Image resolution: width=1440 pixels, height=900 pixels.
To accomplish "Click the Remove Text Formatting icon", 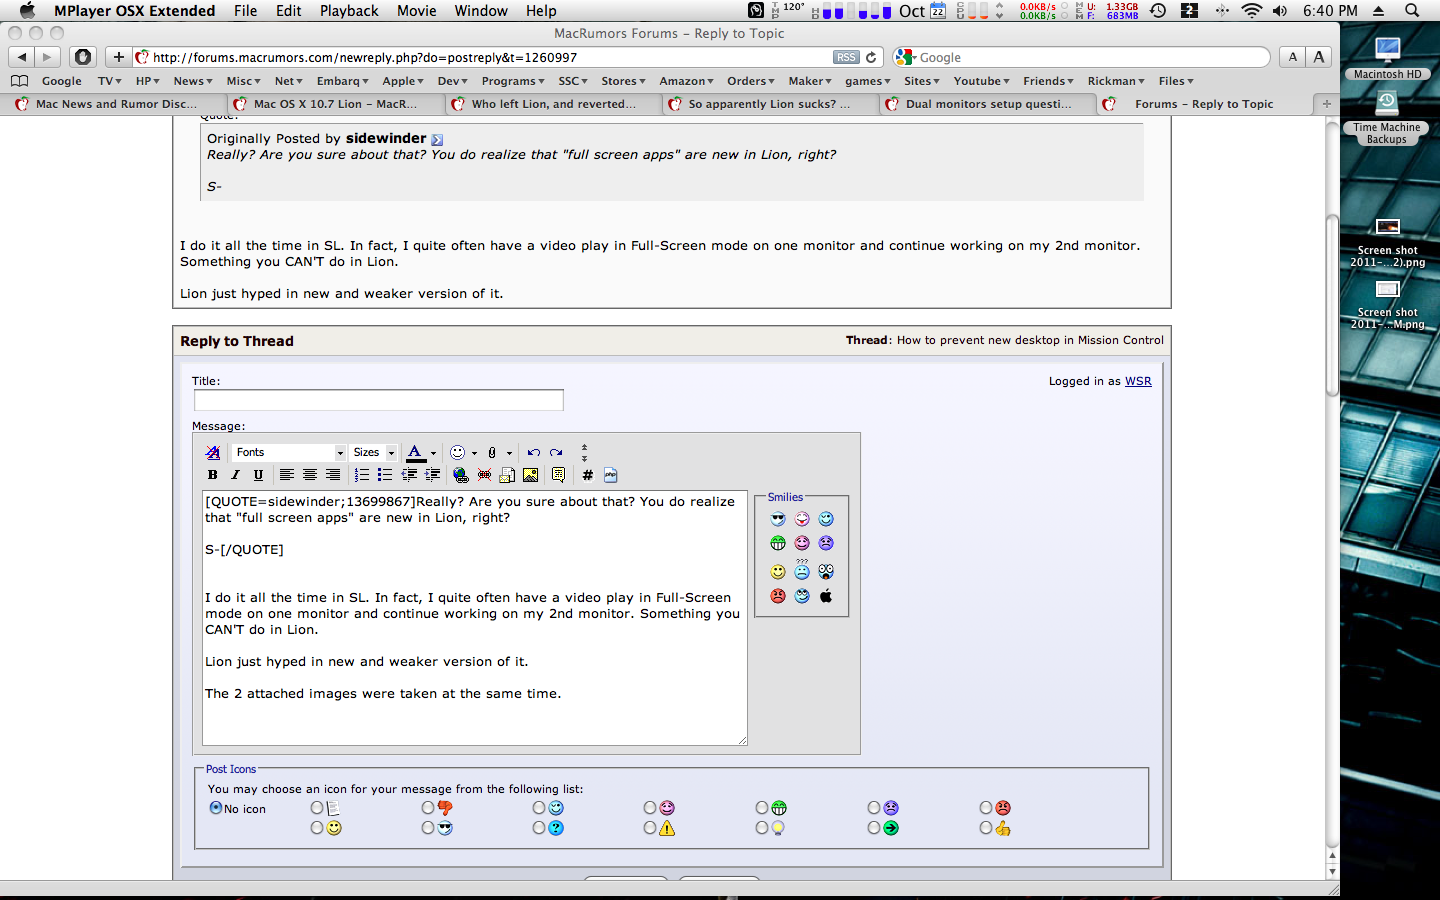I will pos(212,452).
